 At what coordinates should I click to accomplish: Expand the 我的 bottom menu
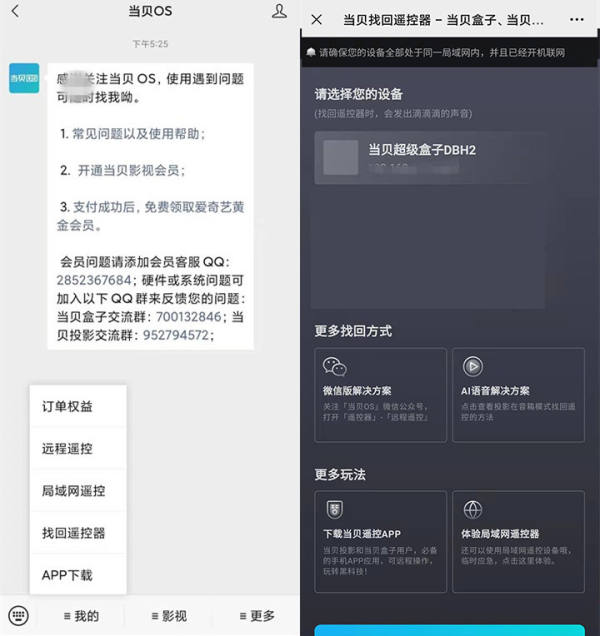(82, 616)
